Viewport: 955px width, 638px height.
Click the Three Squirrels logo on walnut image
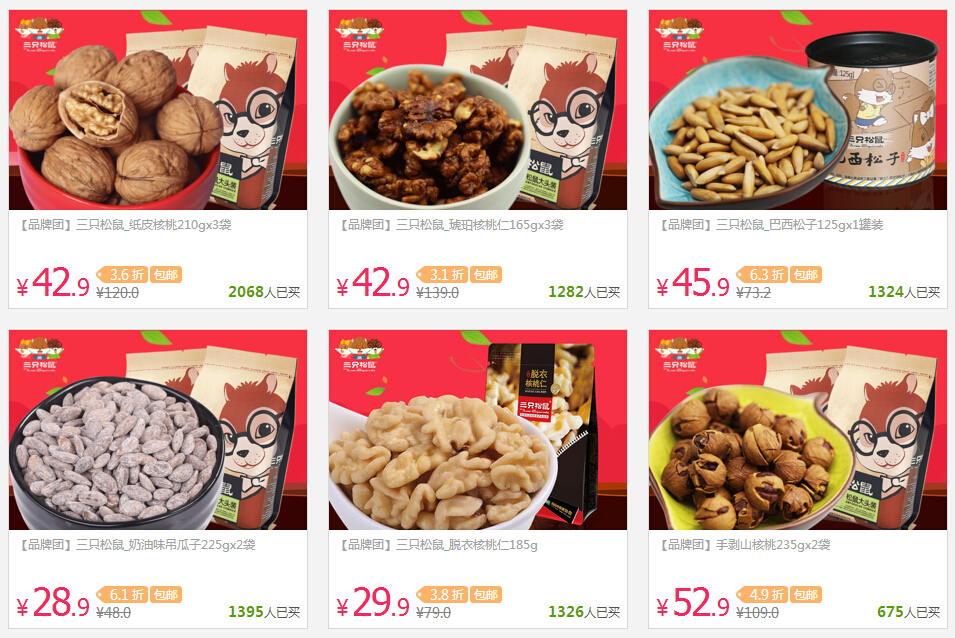pos(40,34)
